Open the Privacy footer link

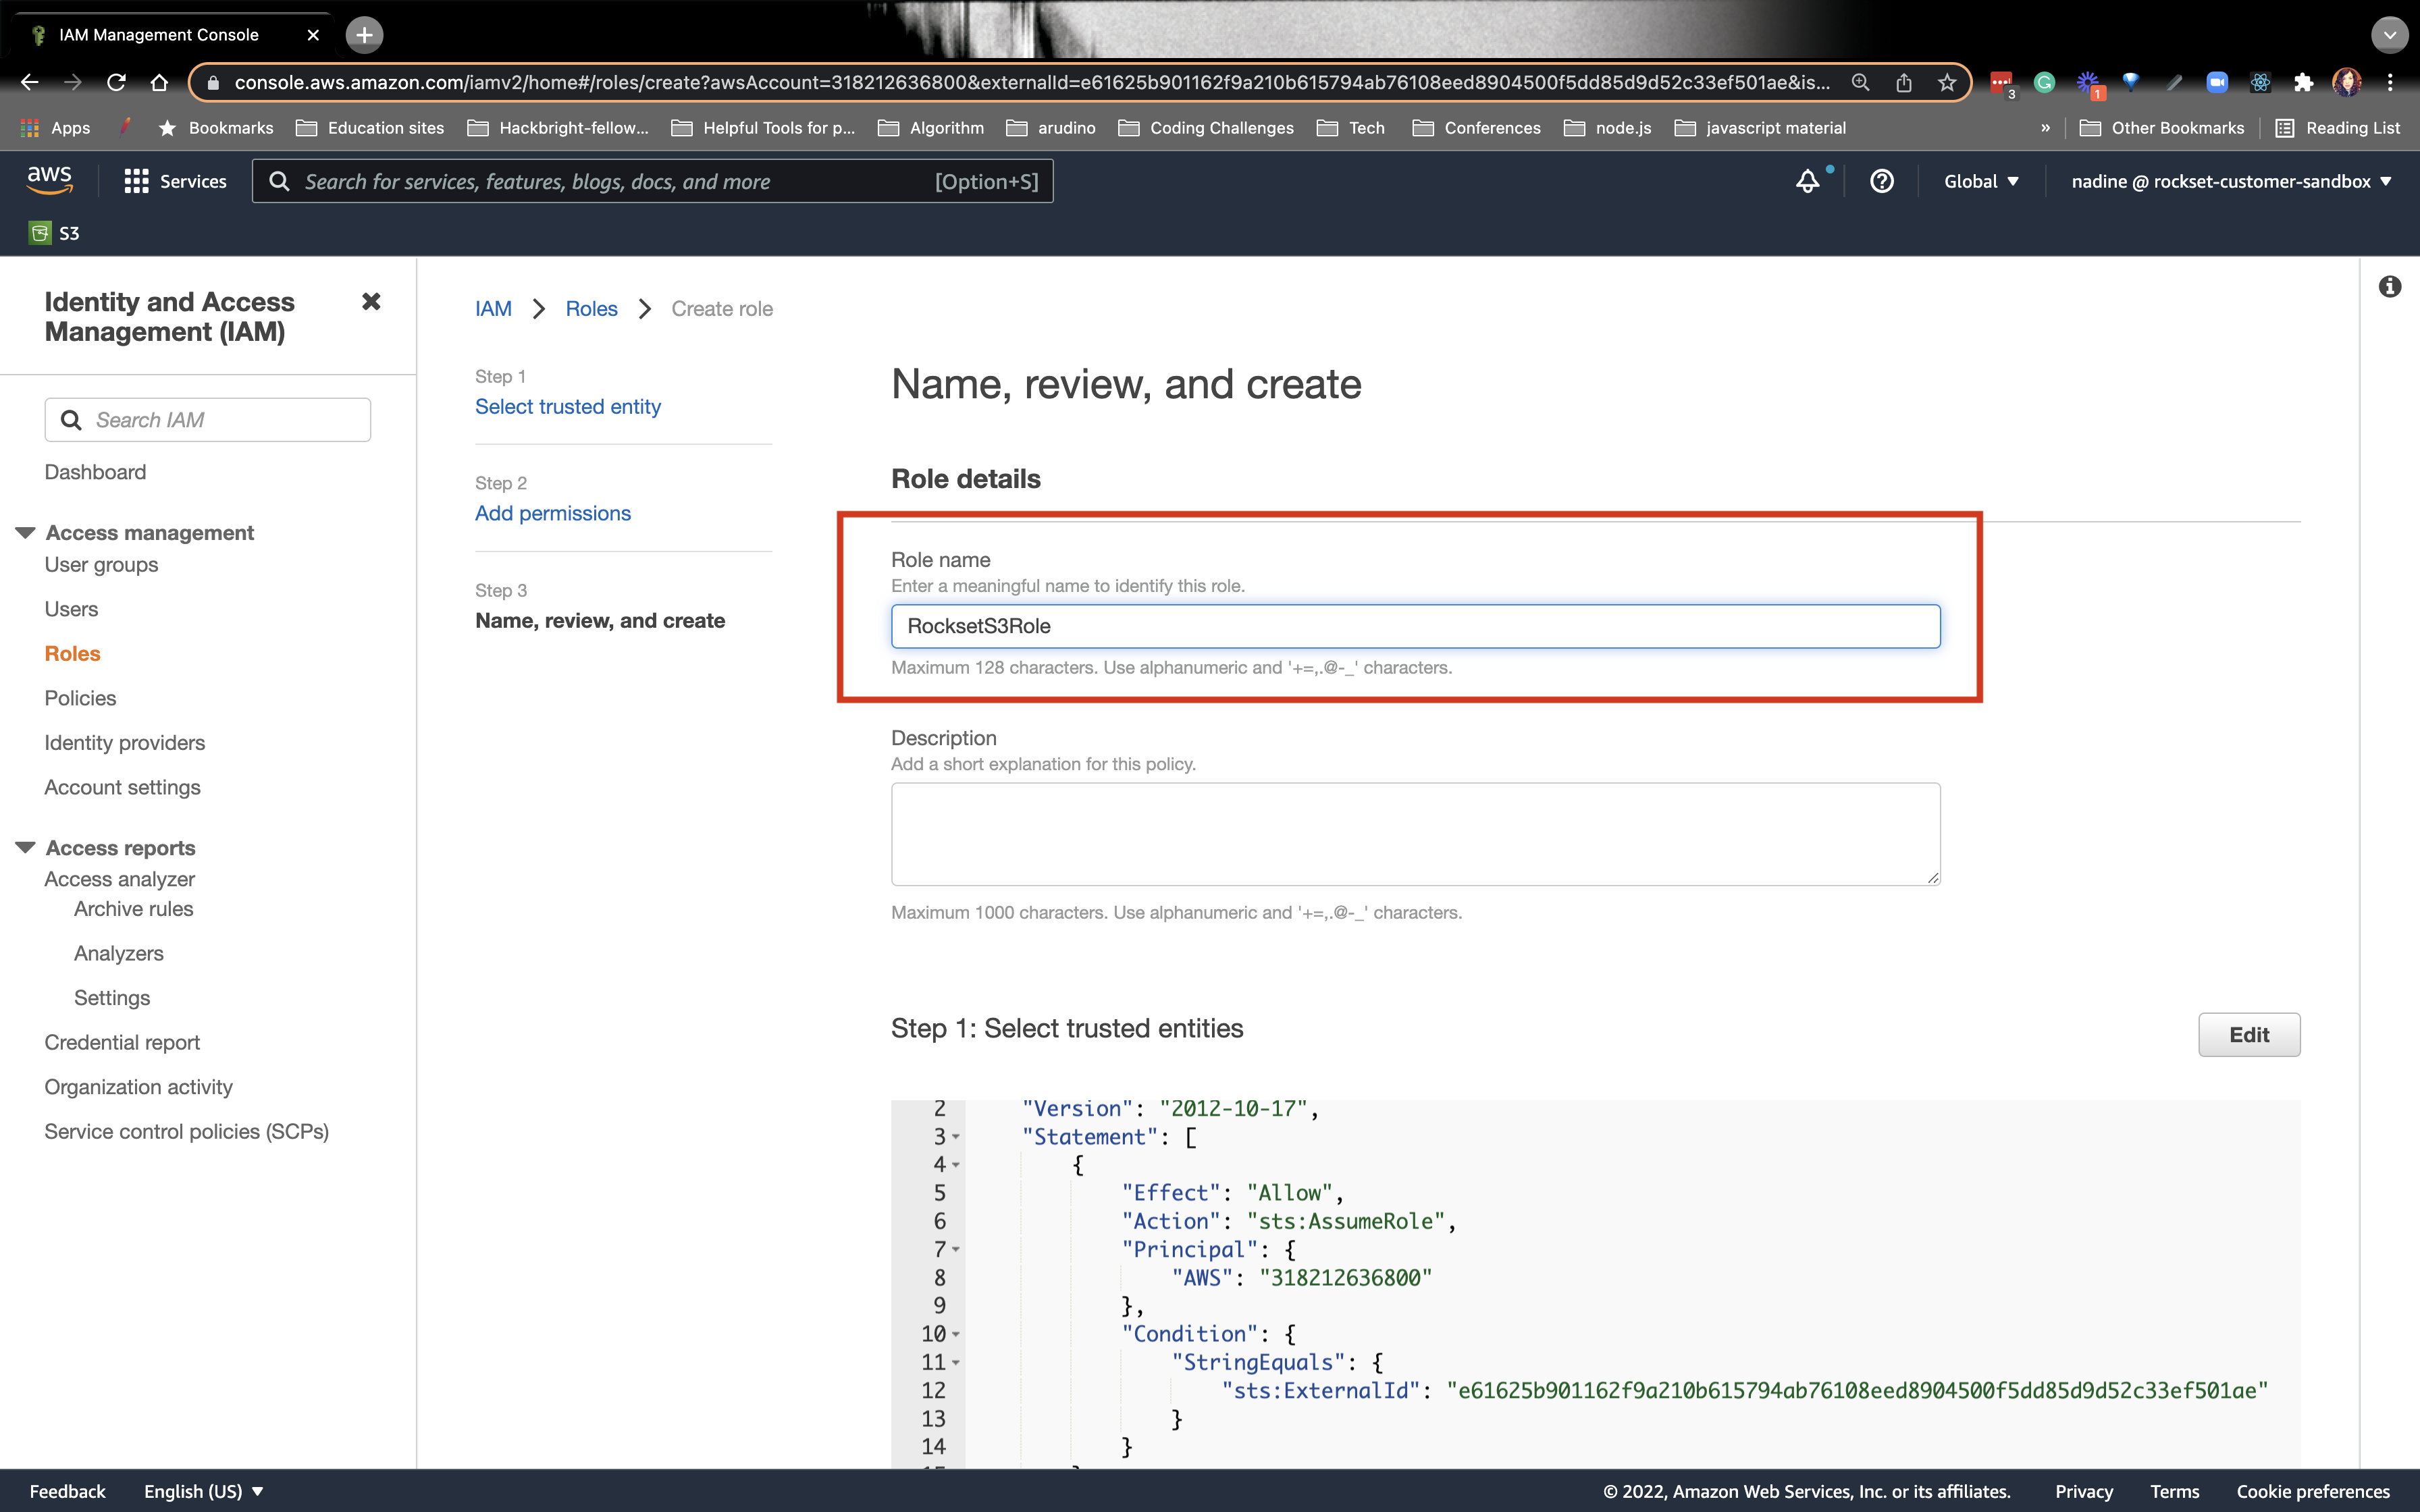pos(2083,1491)
